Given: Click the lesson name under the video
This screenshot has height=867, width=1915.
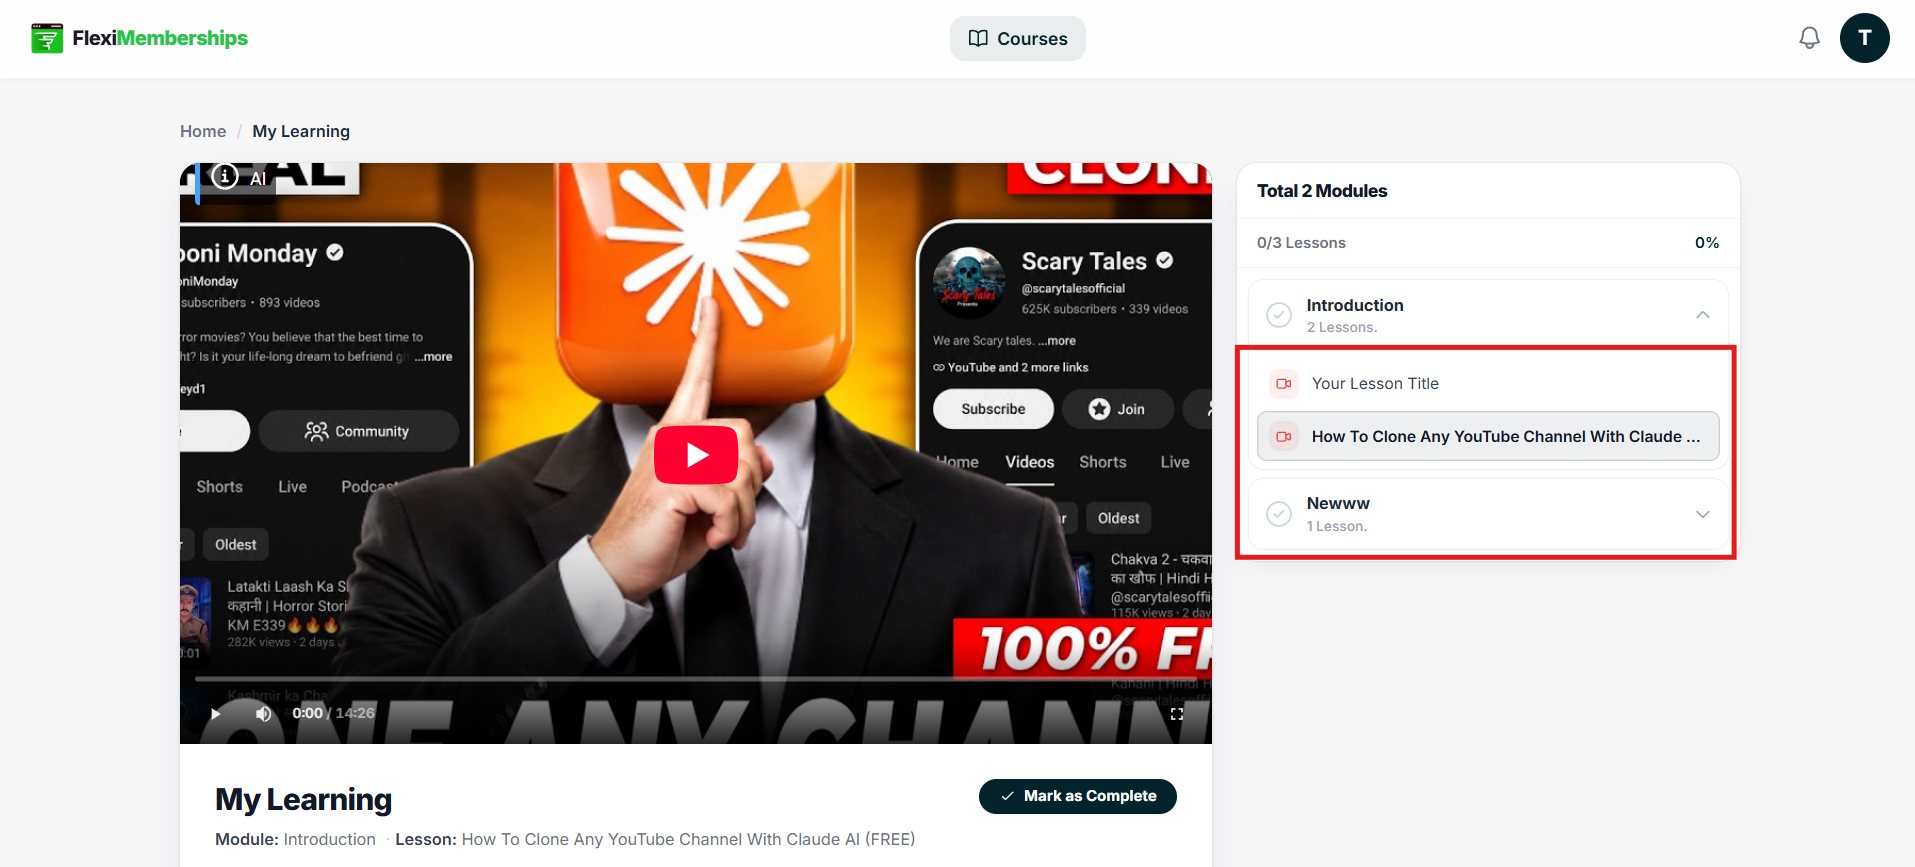Looking at the screenshot, I should (x=688, y=839).
